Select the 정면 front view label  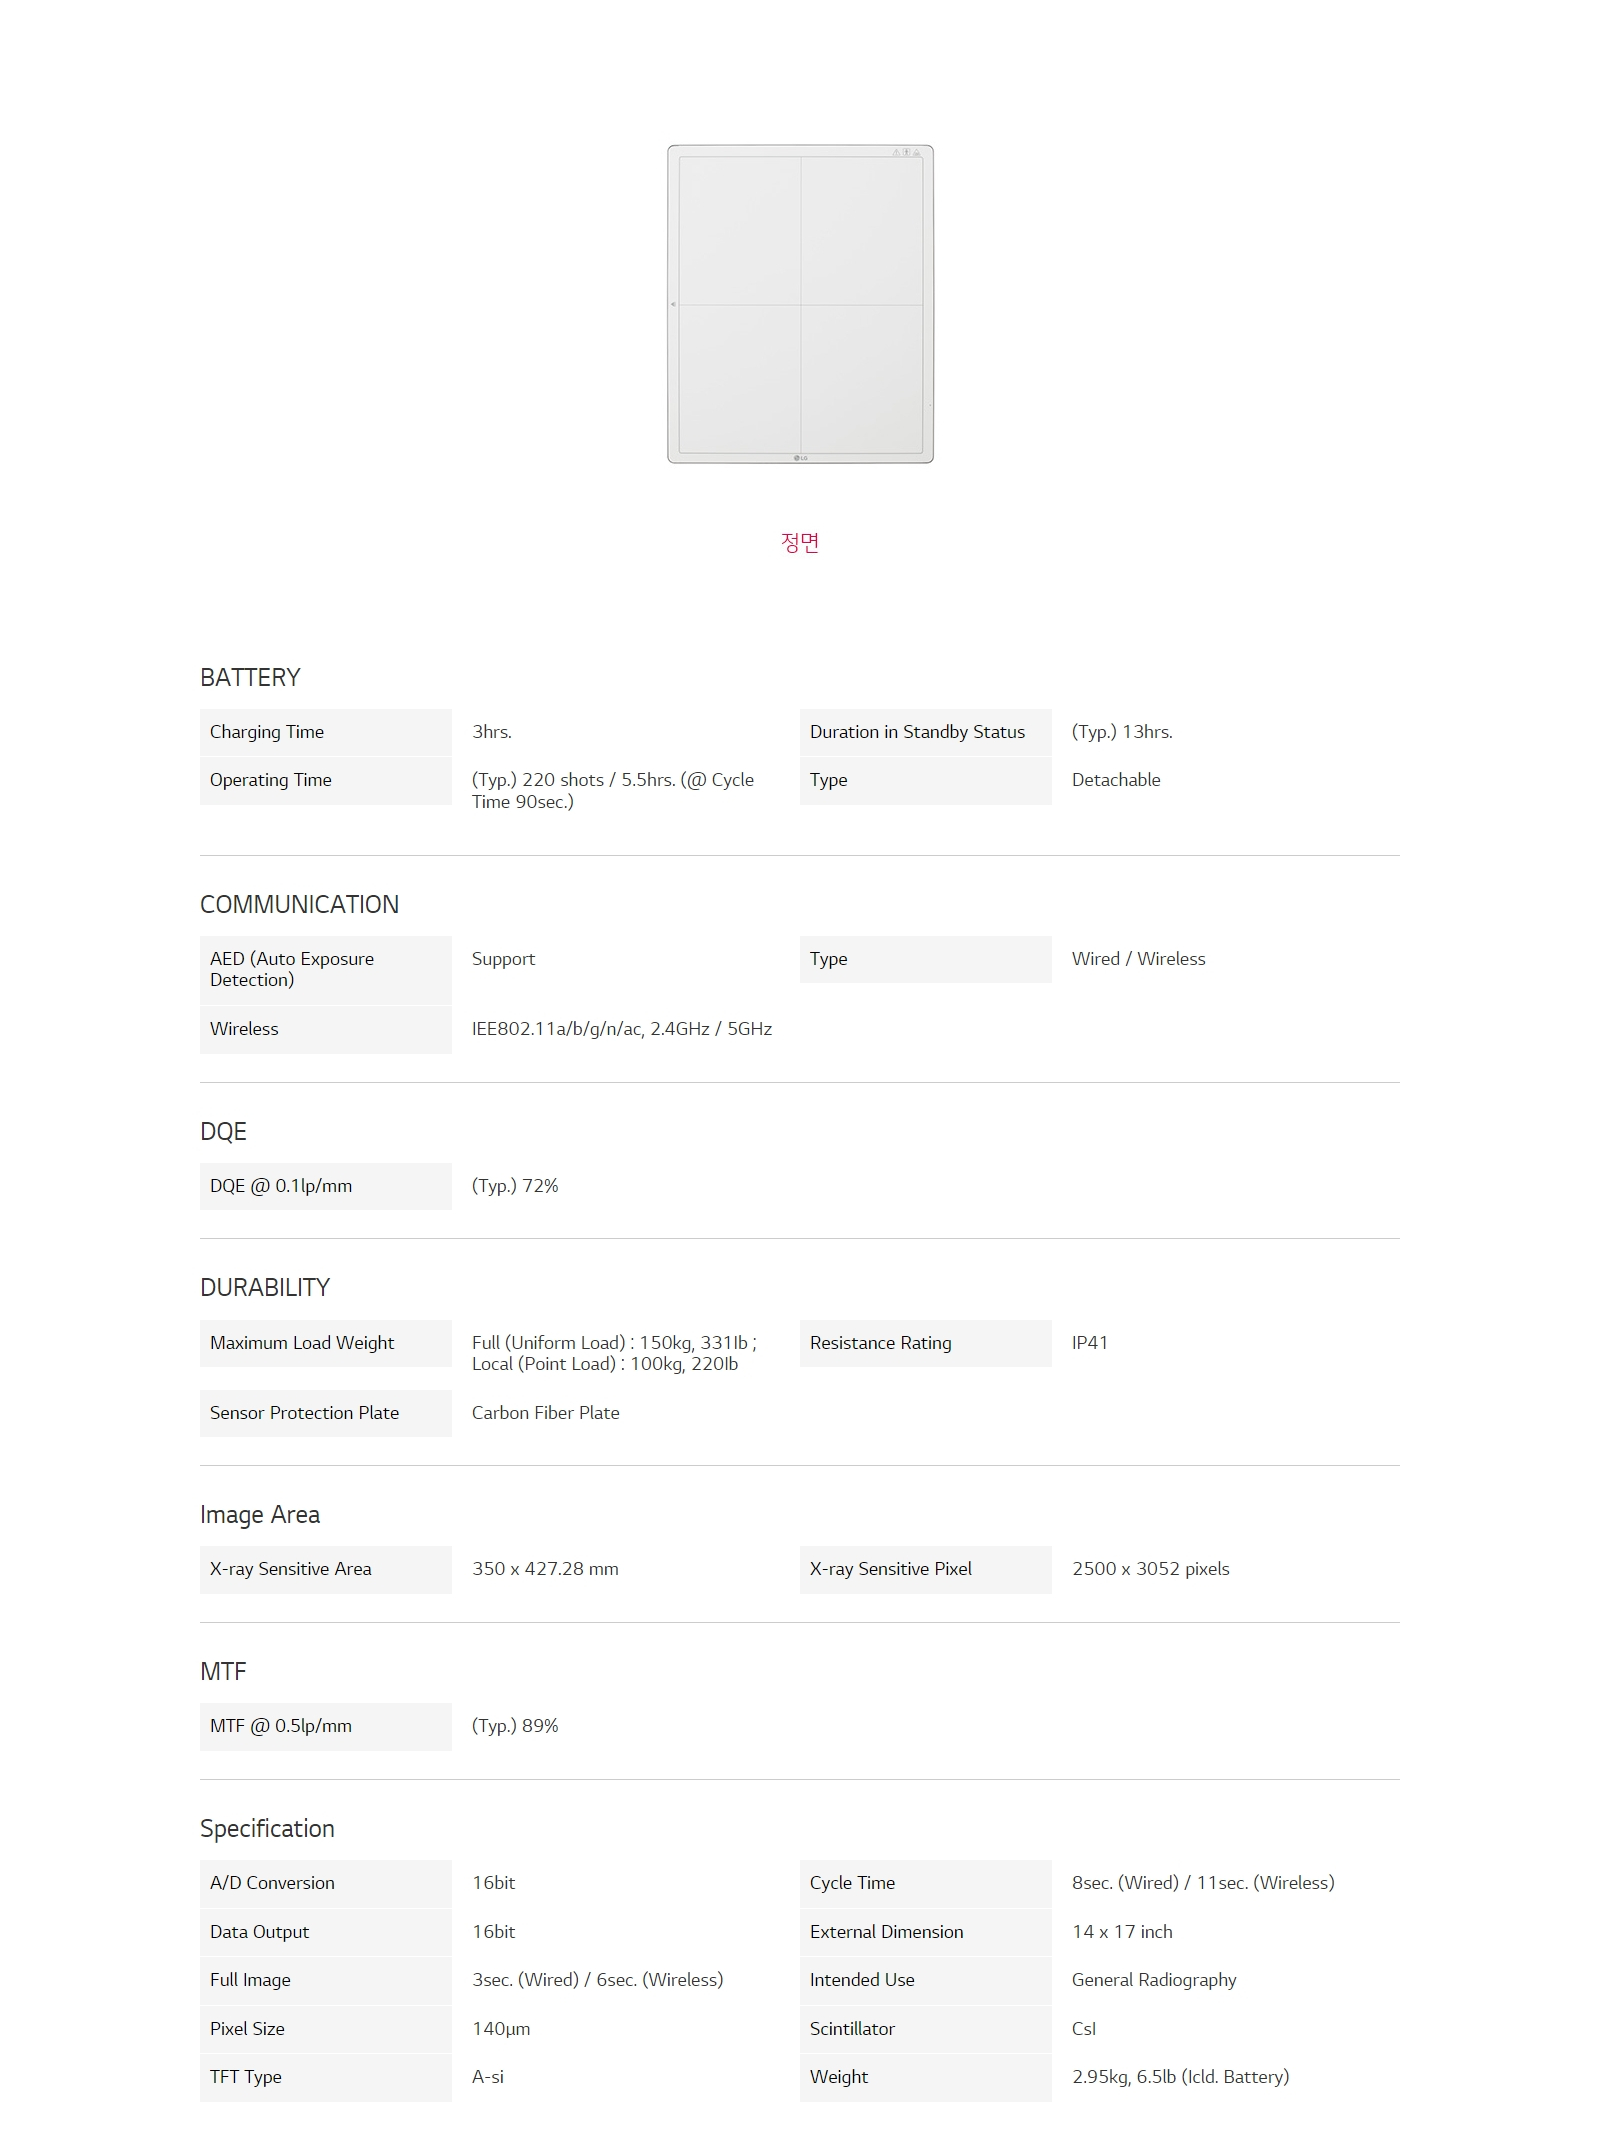800,542
